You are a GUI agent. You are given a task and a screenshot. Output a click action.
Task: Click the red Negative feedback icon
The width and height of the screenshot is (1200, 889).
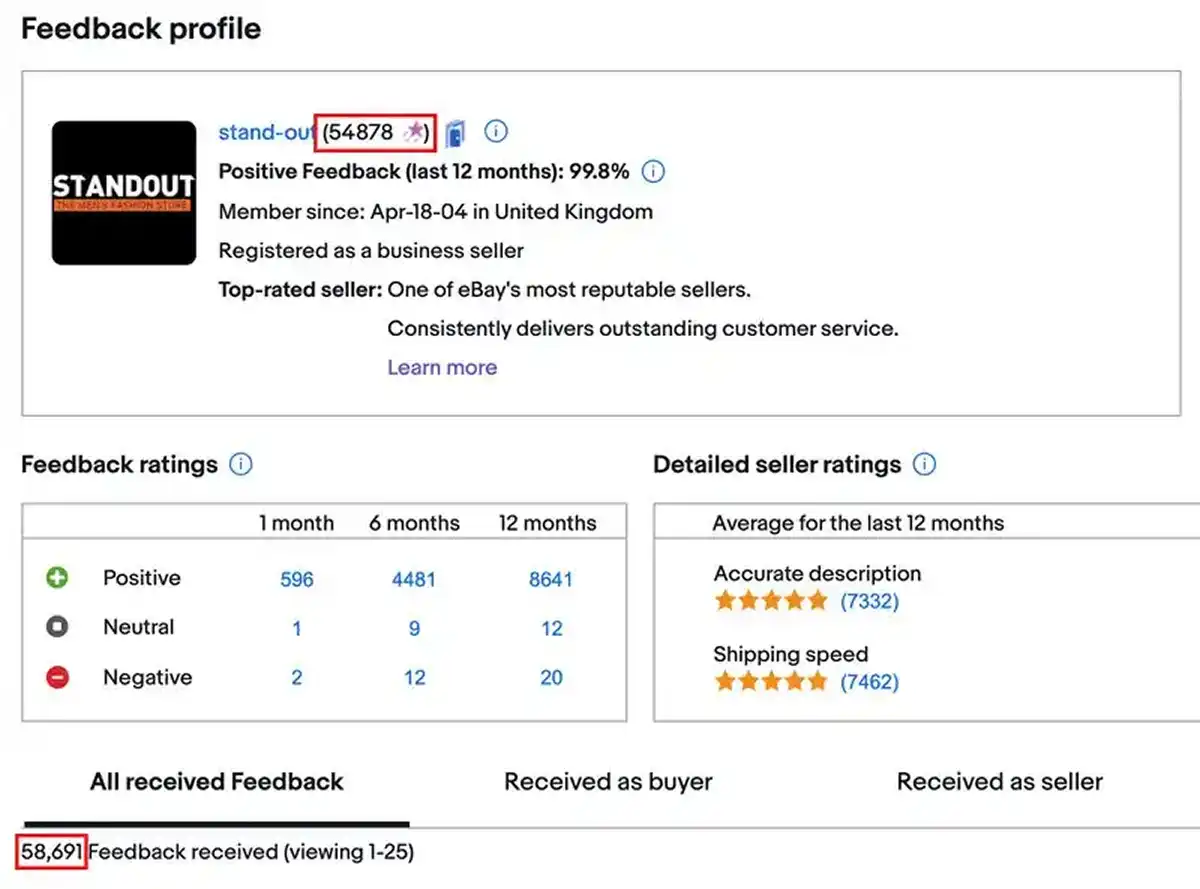pyautogui.click(x=58, y=677)
